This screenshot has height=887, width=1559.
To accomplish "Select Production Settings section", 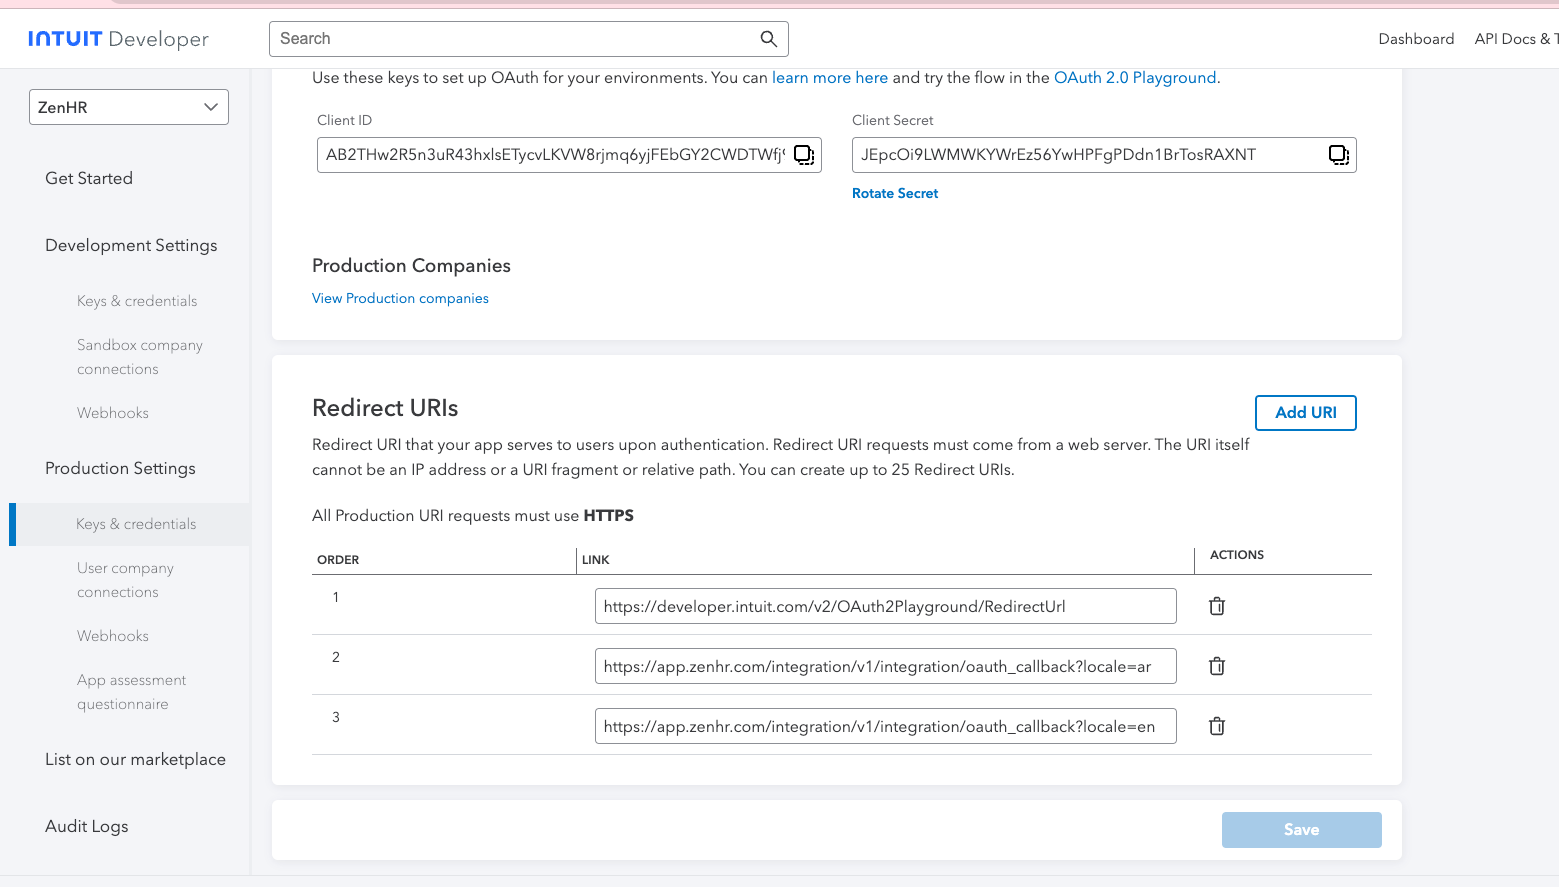I will 120,468.
